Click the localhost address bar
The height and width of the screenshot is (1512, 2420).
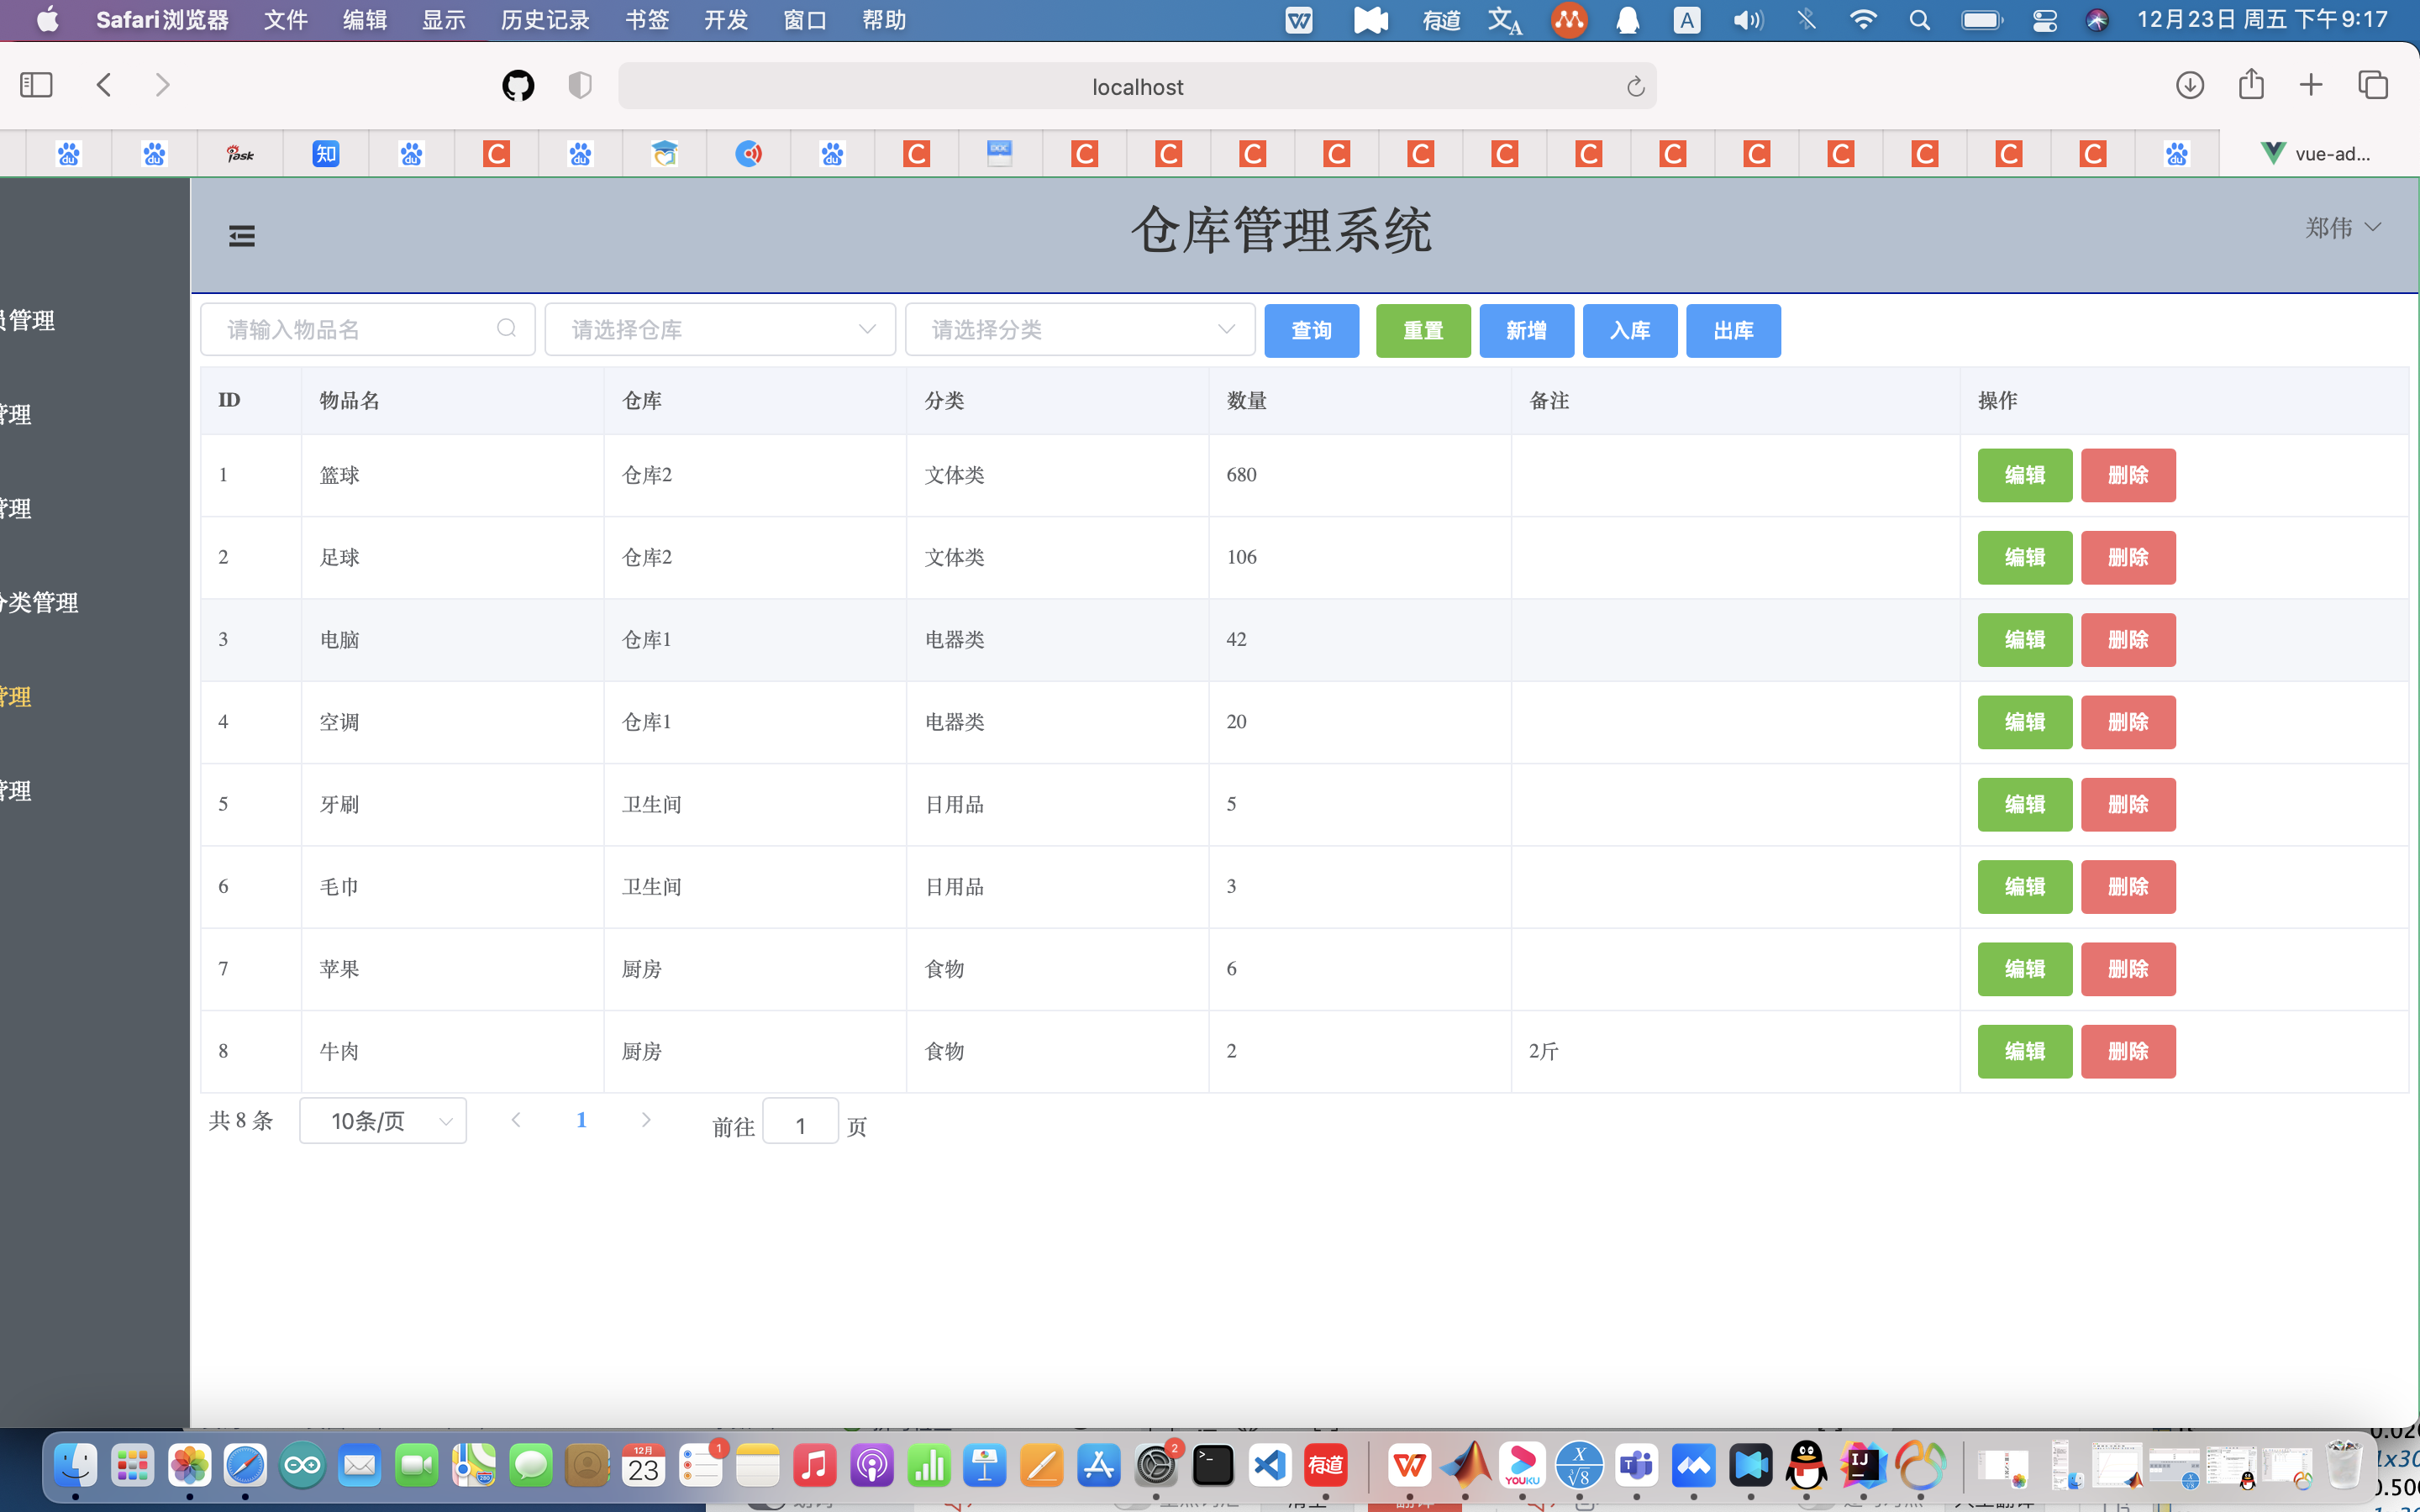coord(1137,86)
